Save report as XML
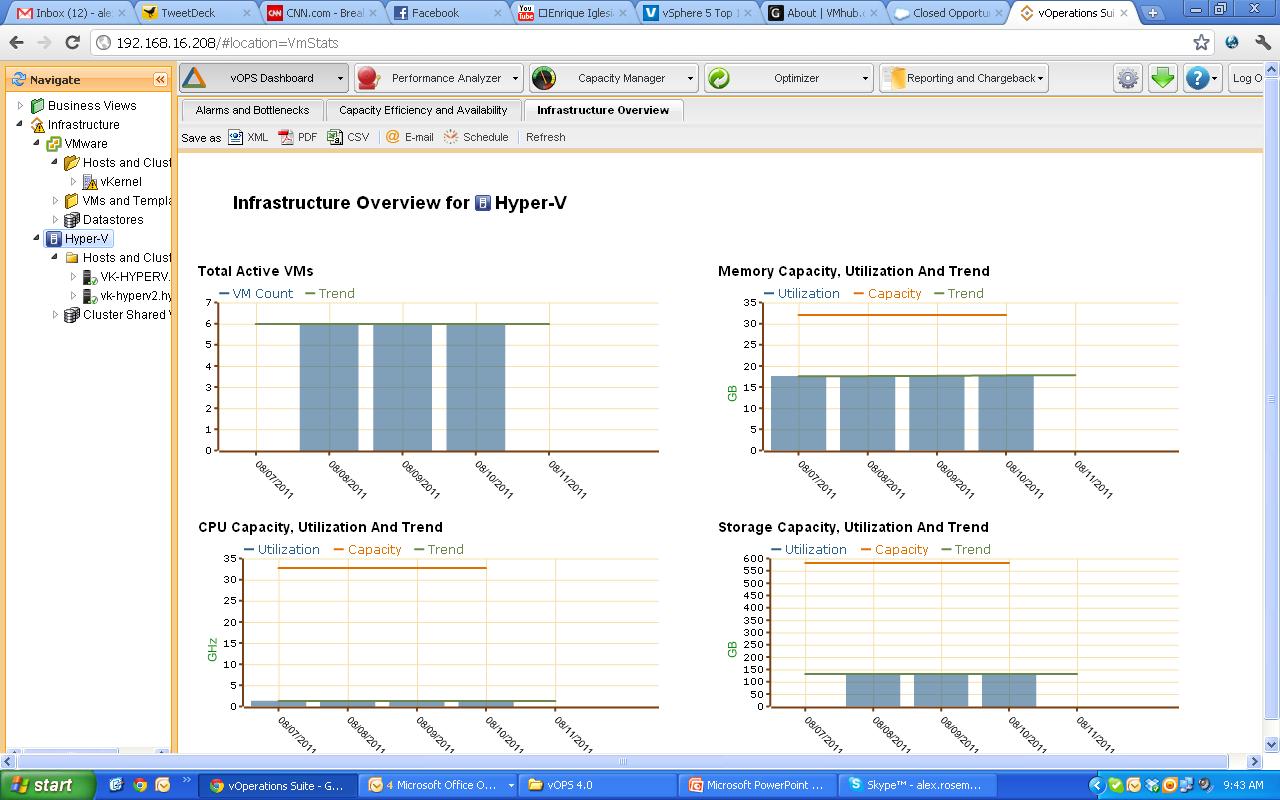This screenshot has height=800, width=1280. pos(248,137)
